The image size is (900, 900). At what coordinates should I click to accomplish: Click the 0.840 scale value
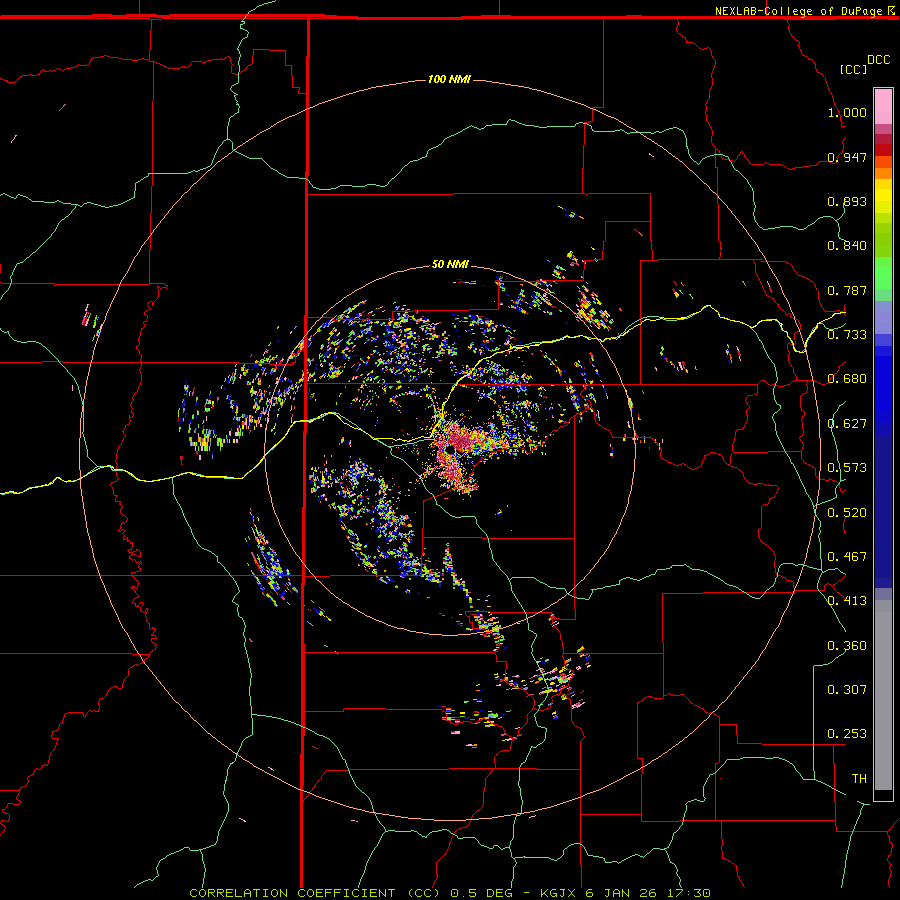click(x=847, y=246)
